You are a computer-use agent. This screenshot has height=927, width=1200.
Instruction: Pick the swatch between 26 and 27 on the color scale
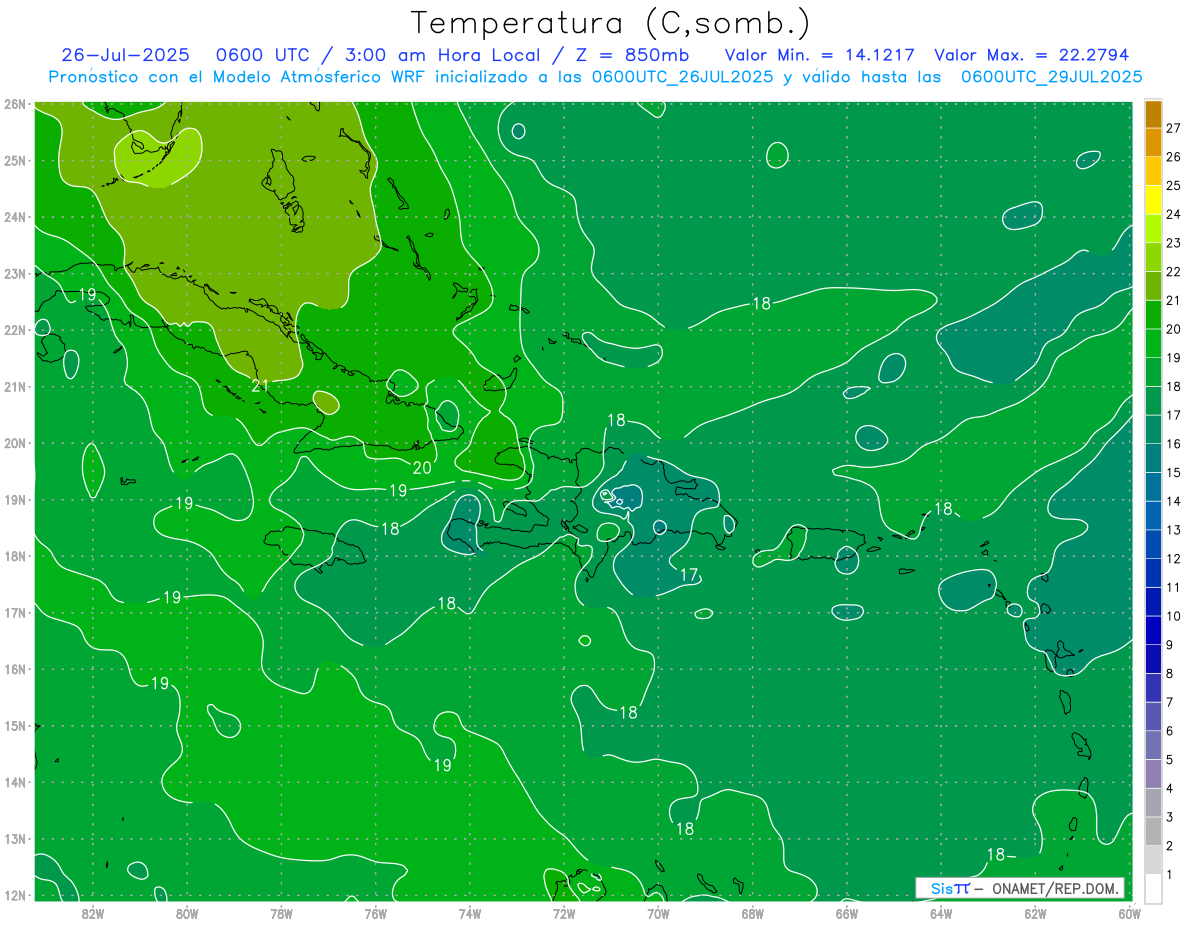coord(1153,142)
